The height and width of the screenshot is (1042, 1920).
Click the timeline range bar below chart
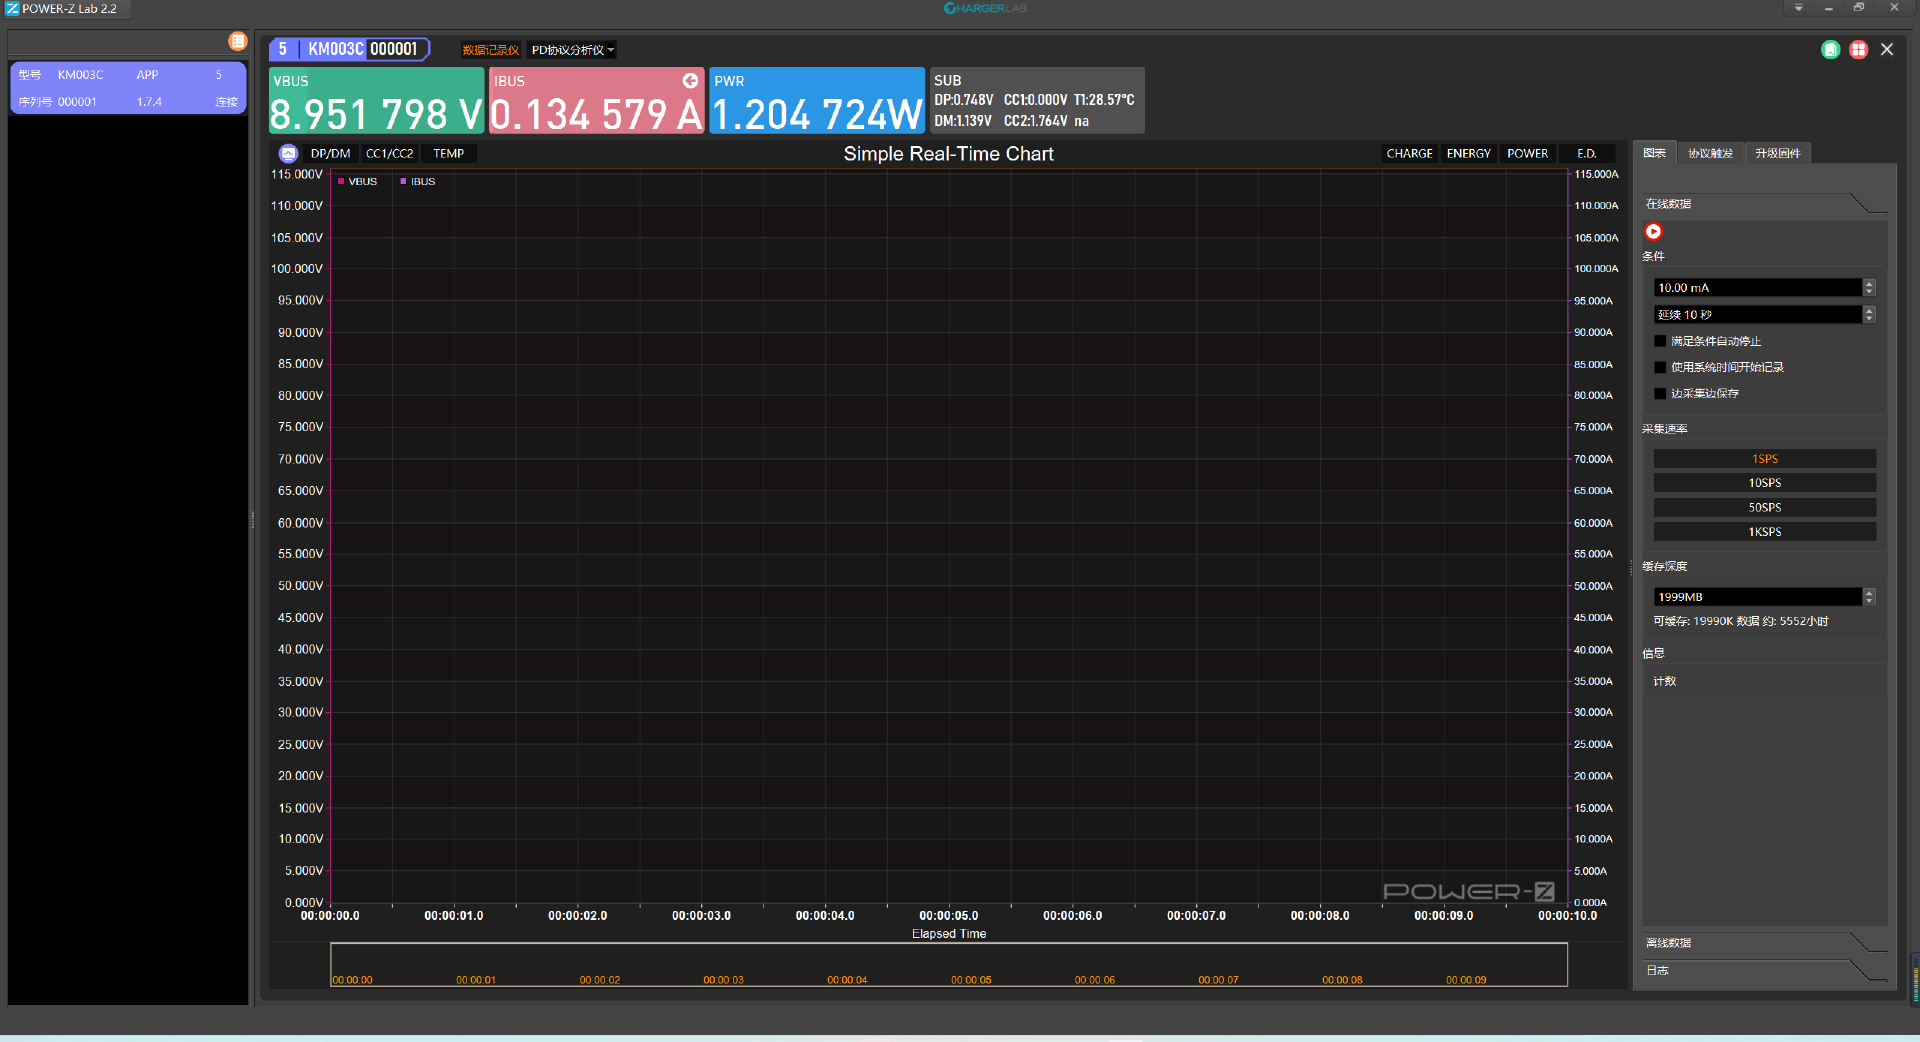click(948, 964)
